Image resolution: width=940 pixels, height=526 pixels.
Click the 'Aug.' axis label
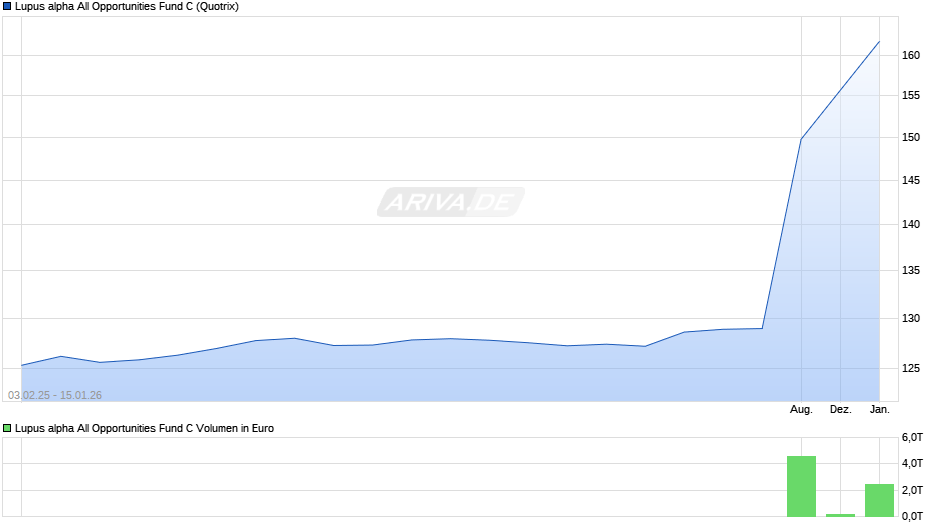[x=801, y=410]
